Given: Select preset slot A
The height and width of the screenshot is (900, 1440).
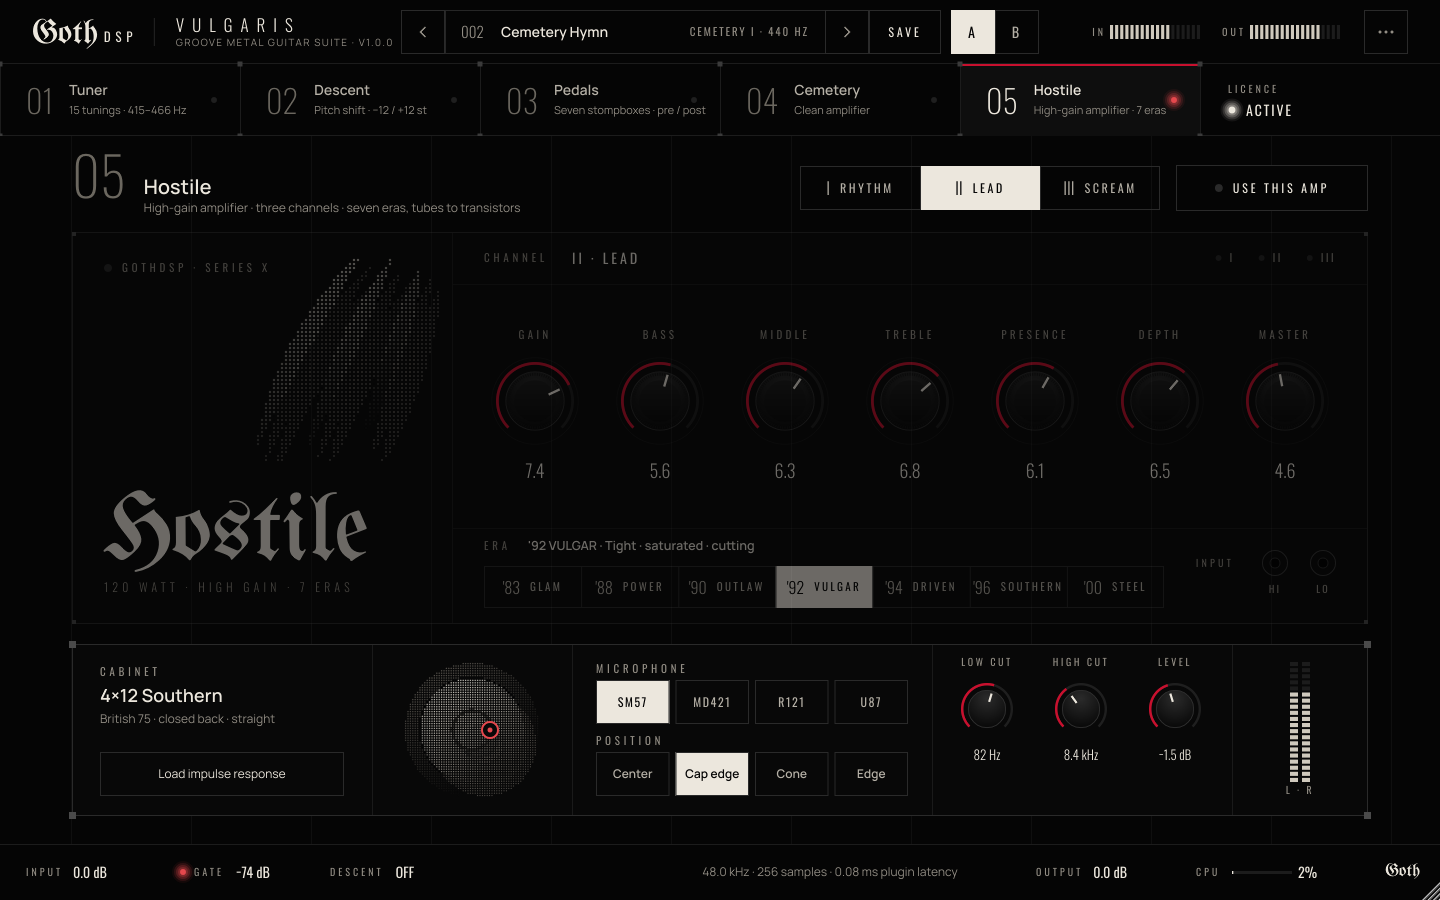Looking at the screenshot, I should [x=972, y=32].
